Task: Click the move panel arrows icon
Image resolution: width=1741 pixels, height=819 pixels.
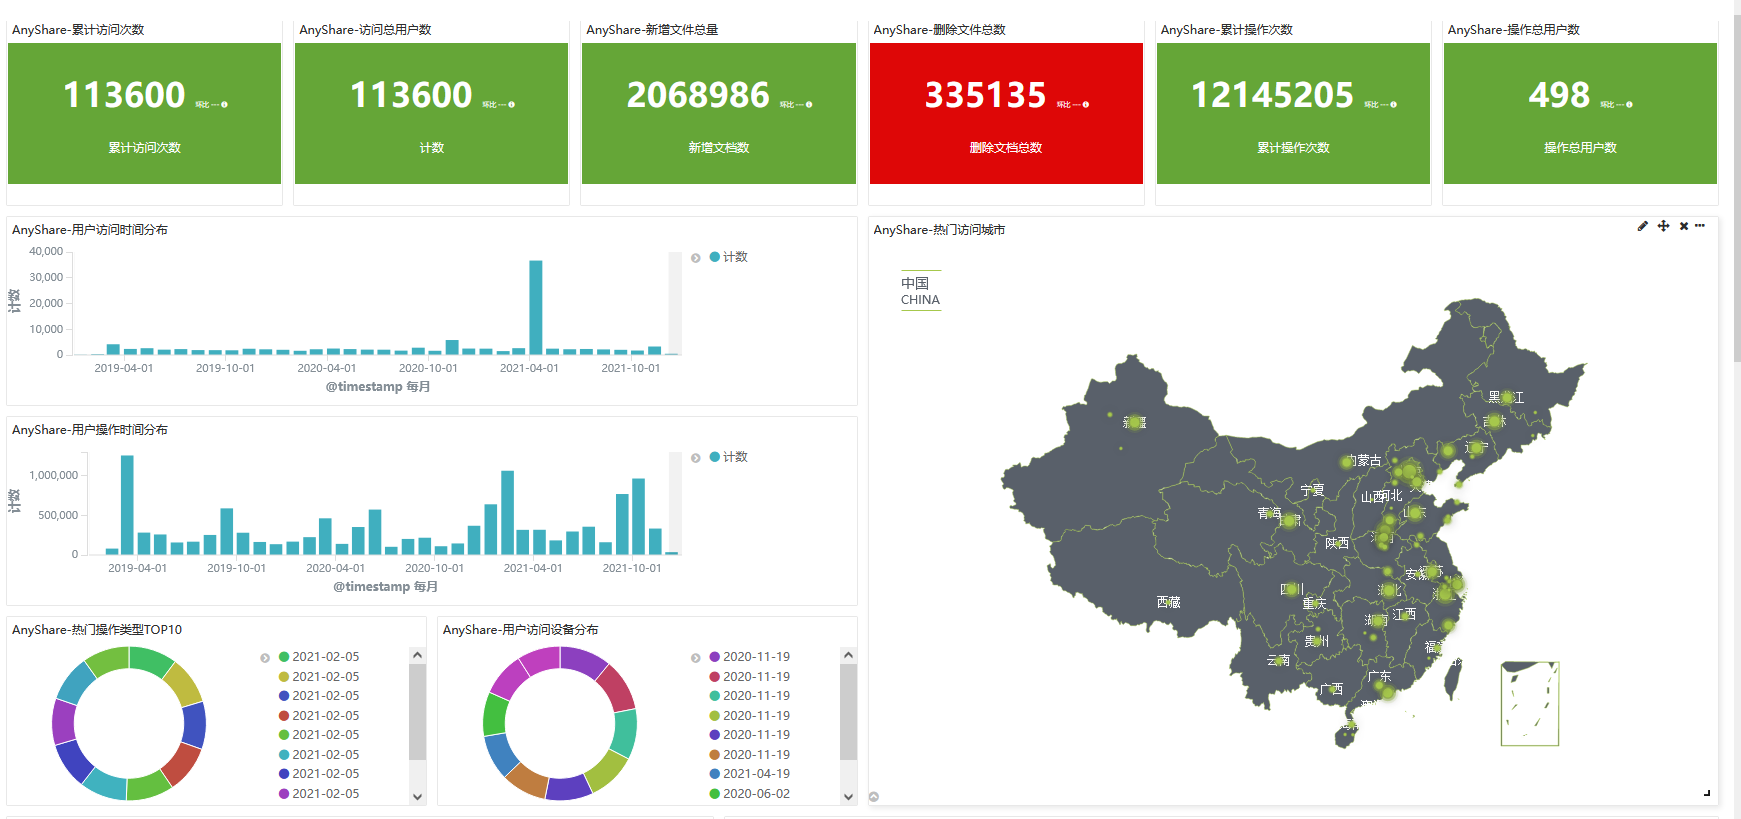Action: click(1663, 226)
